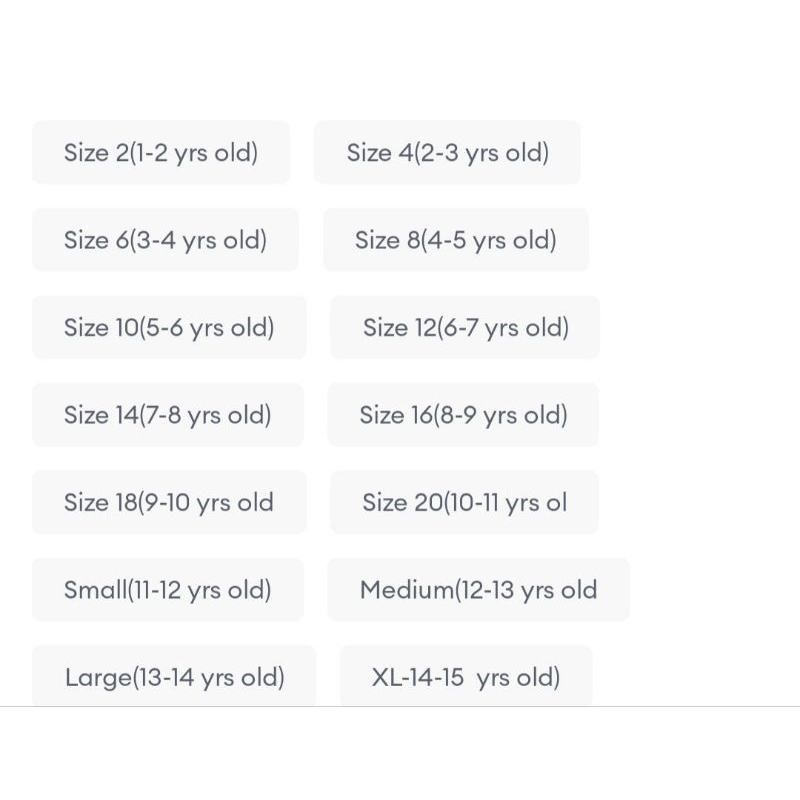Select the size for 1-2 year olds
The image size is (800, 800).
pyautogui.click(x=161, y=153)
